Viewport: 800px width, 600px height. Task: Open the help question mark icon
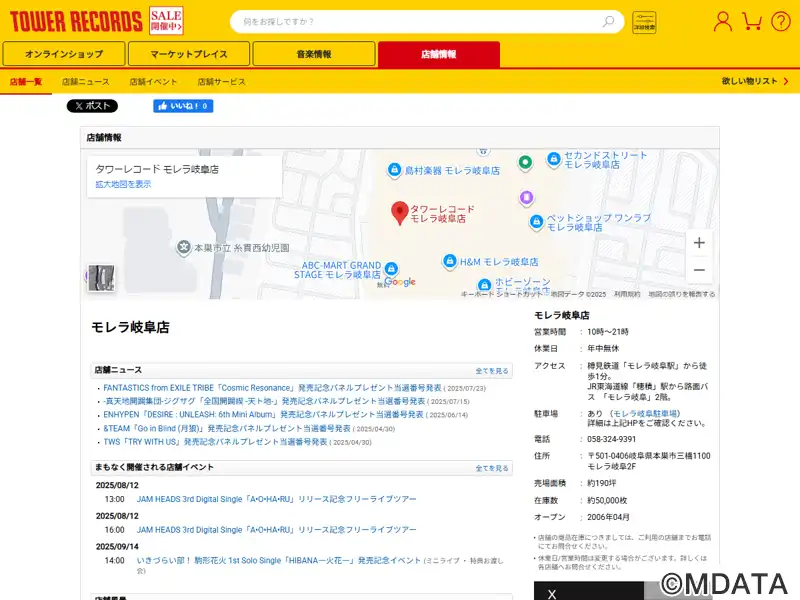(x=781, y=21)
